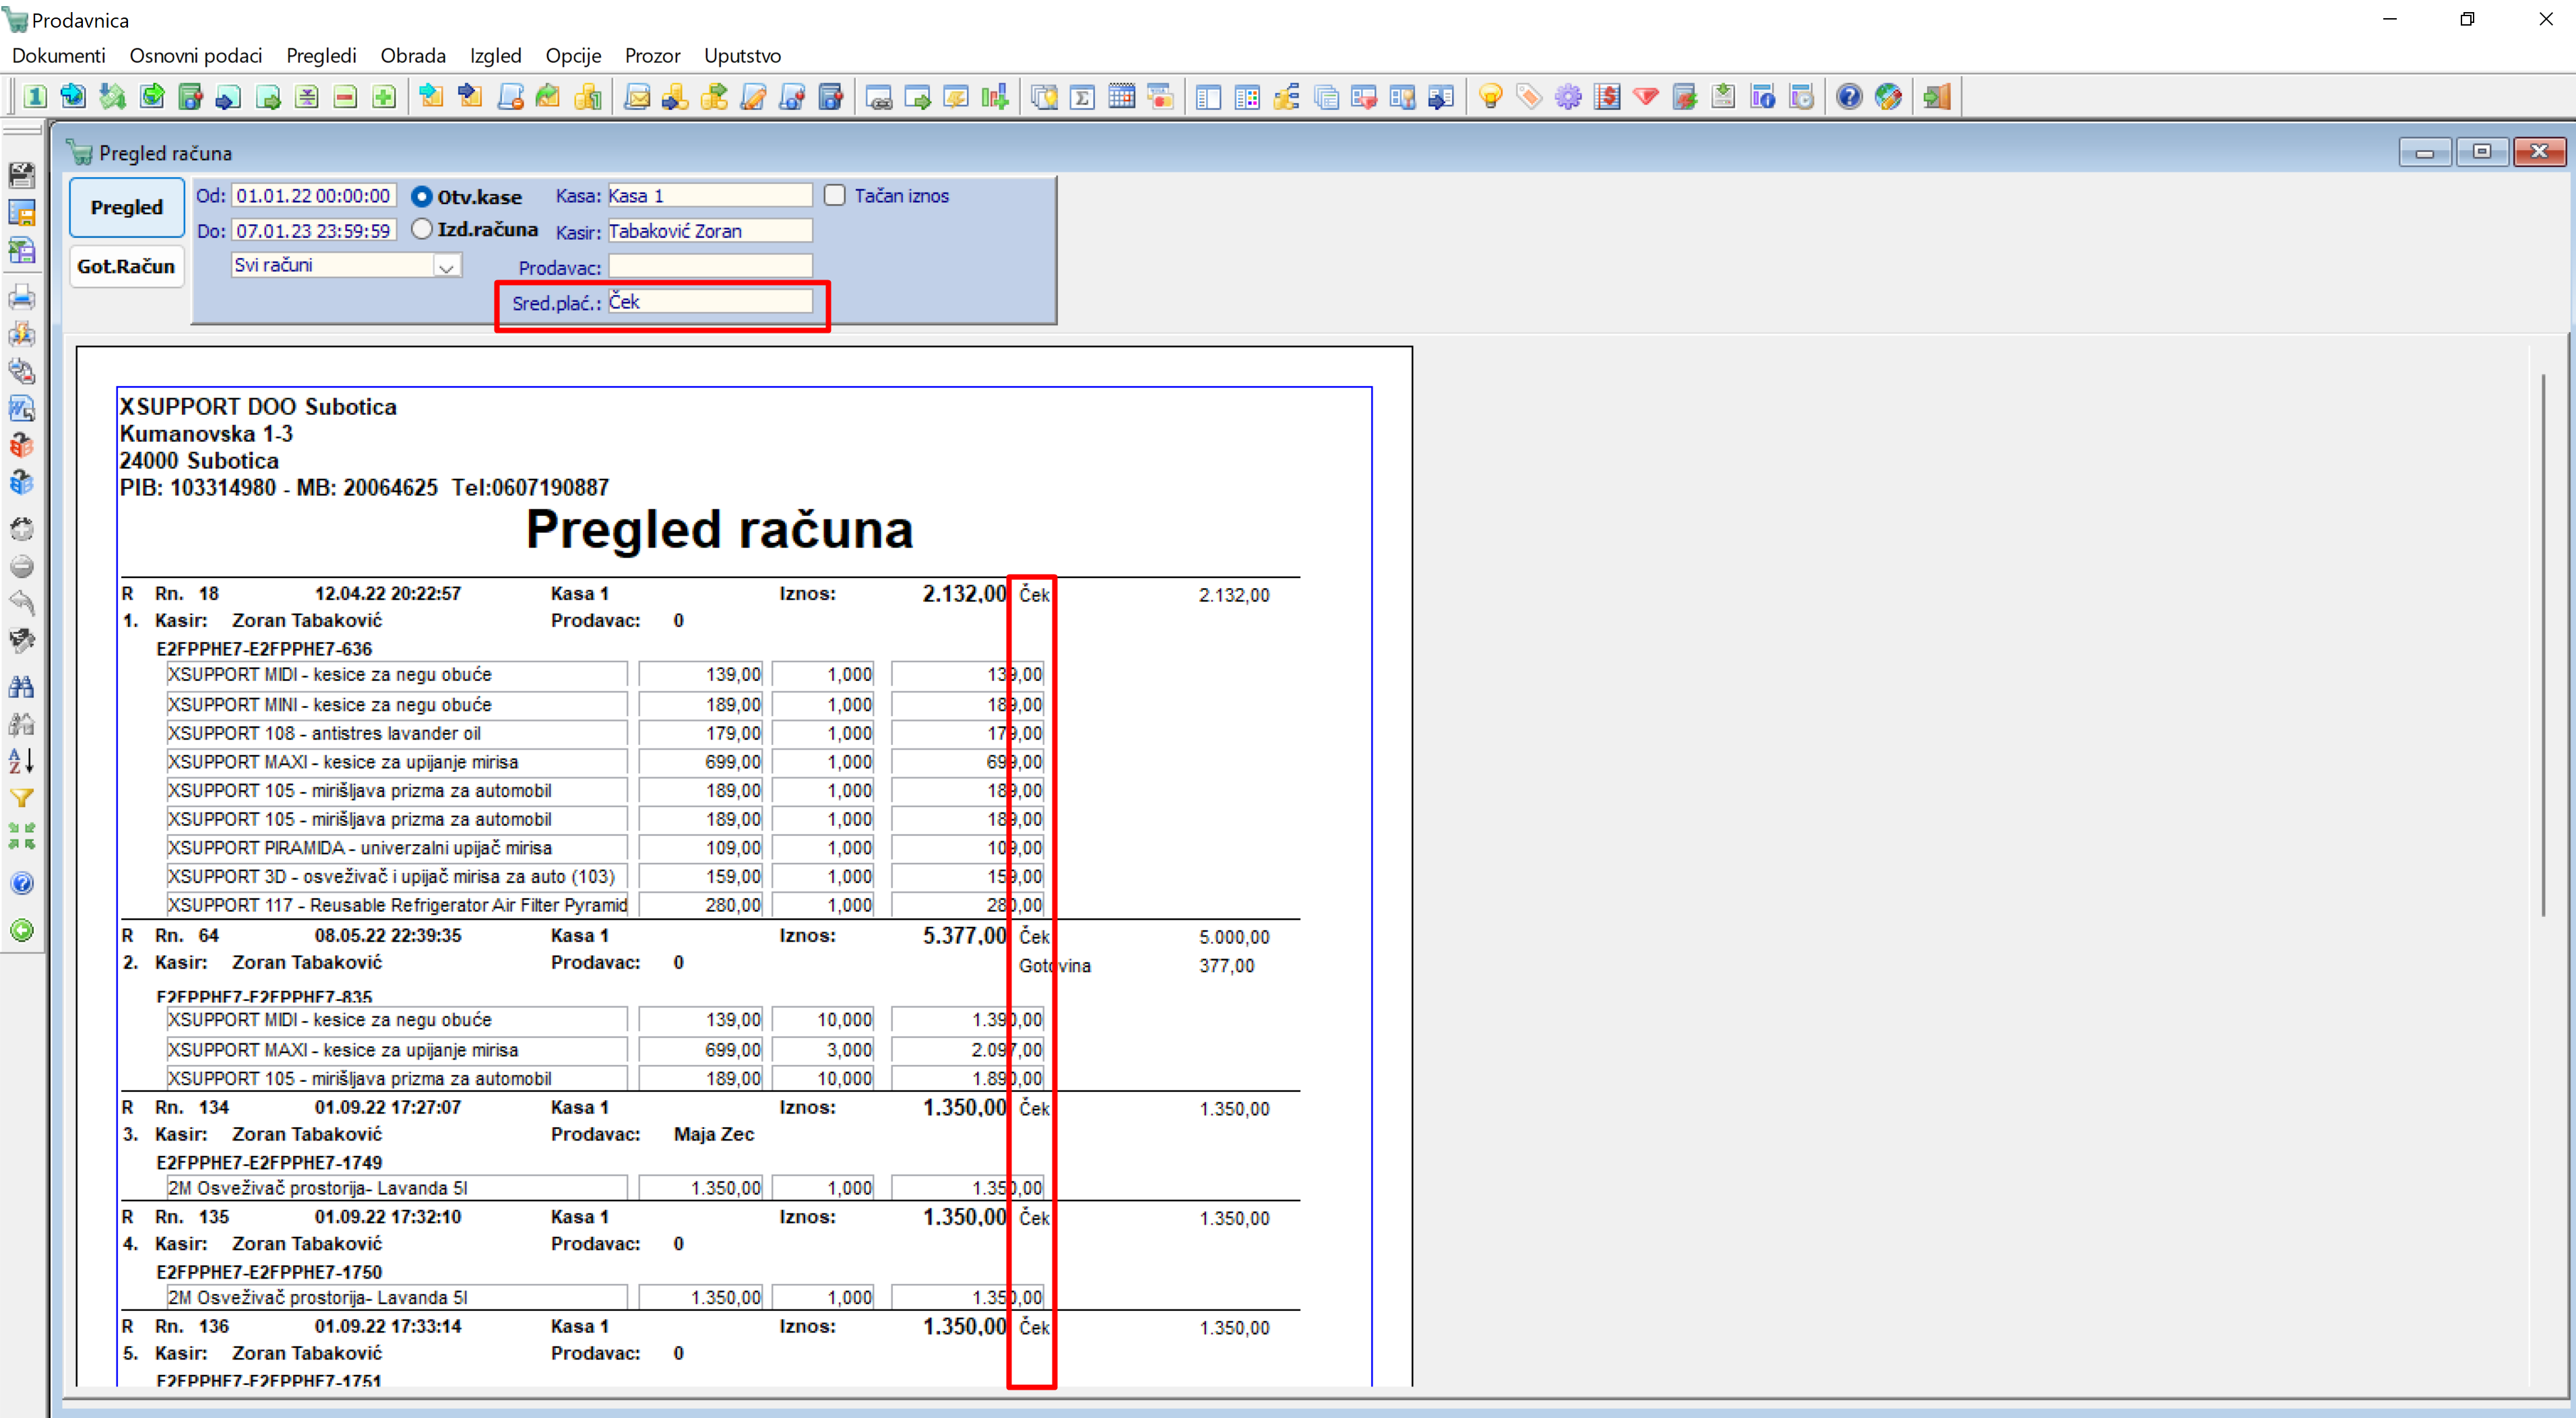Viewport: 2576px width, 1418px height.
Task: Click the Od date field
Action: click(314, 196)
